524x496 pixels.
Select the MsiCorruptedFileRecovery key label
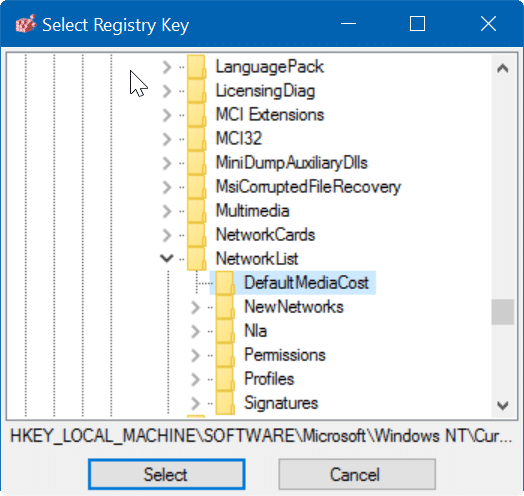point(308,187)
